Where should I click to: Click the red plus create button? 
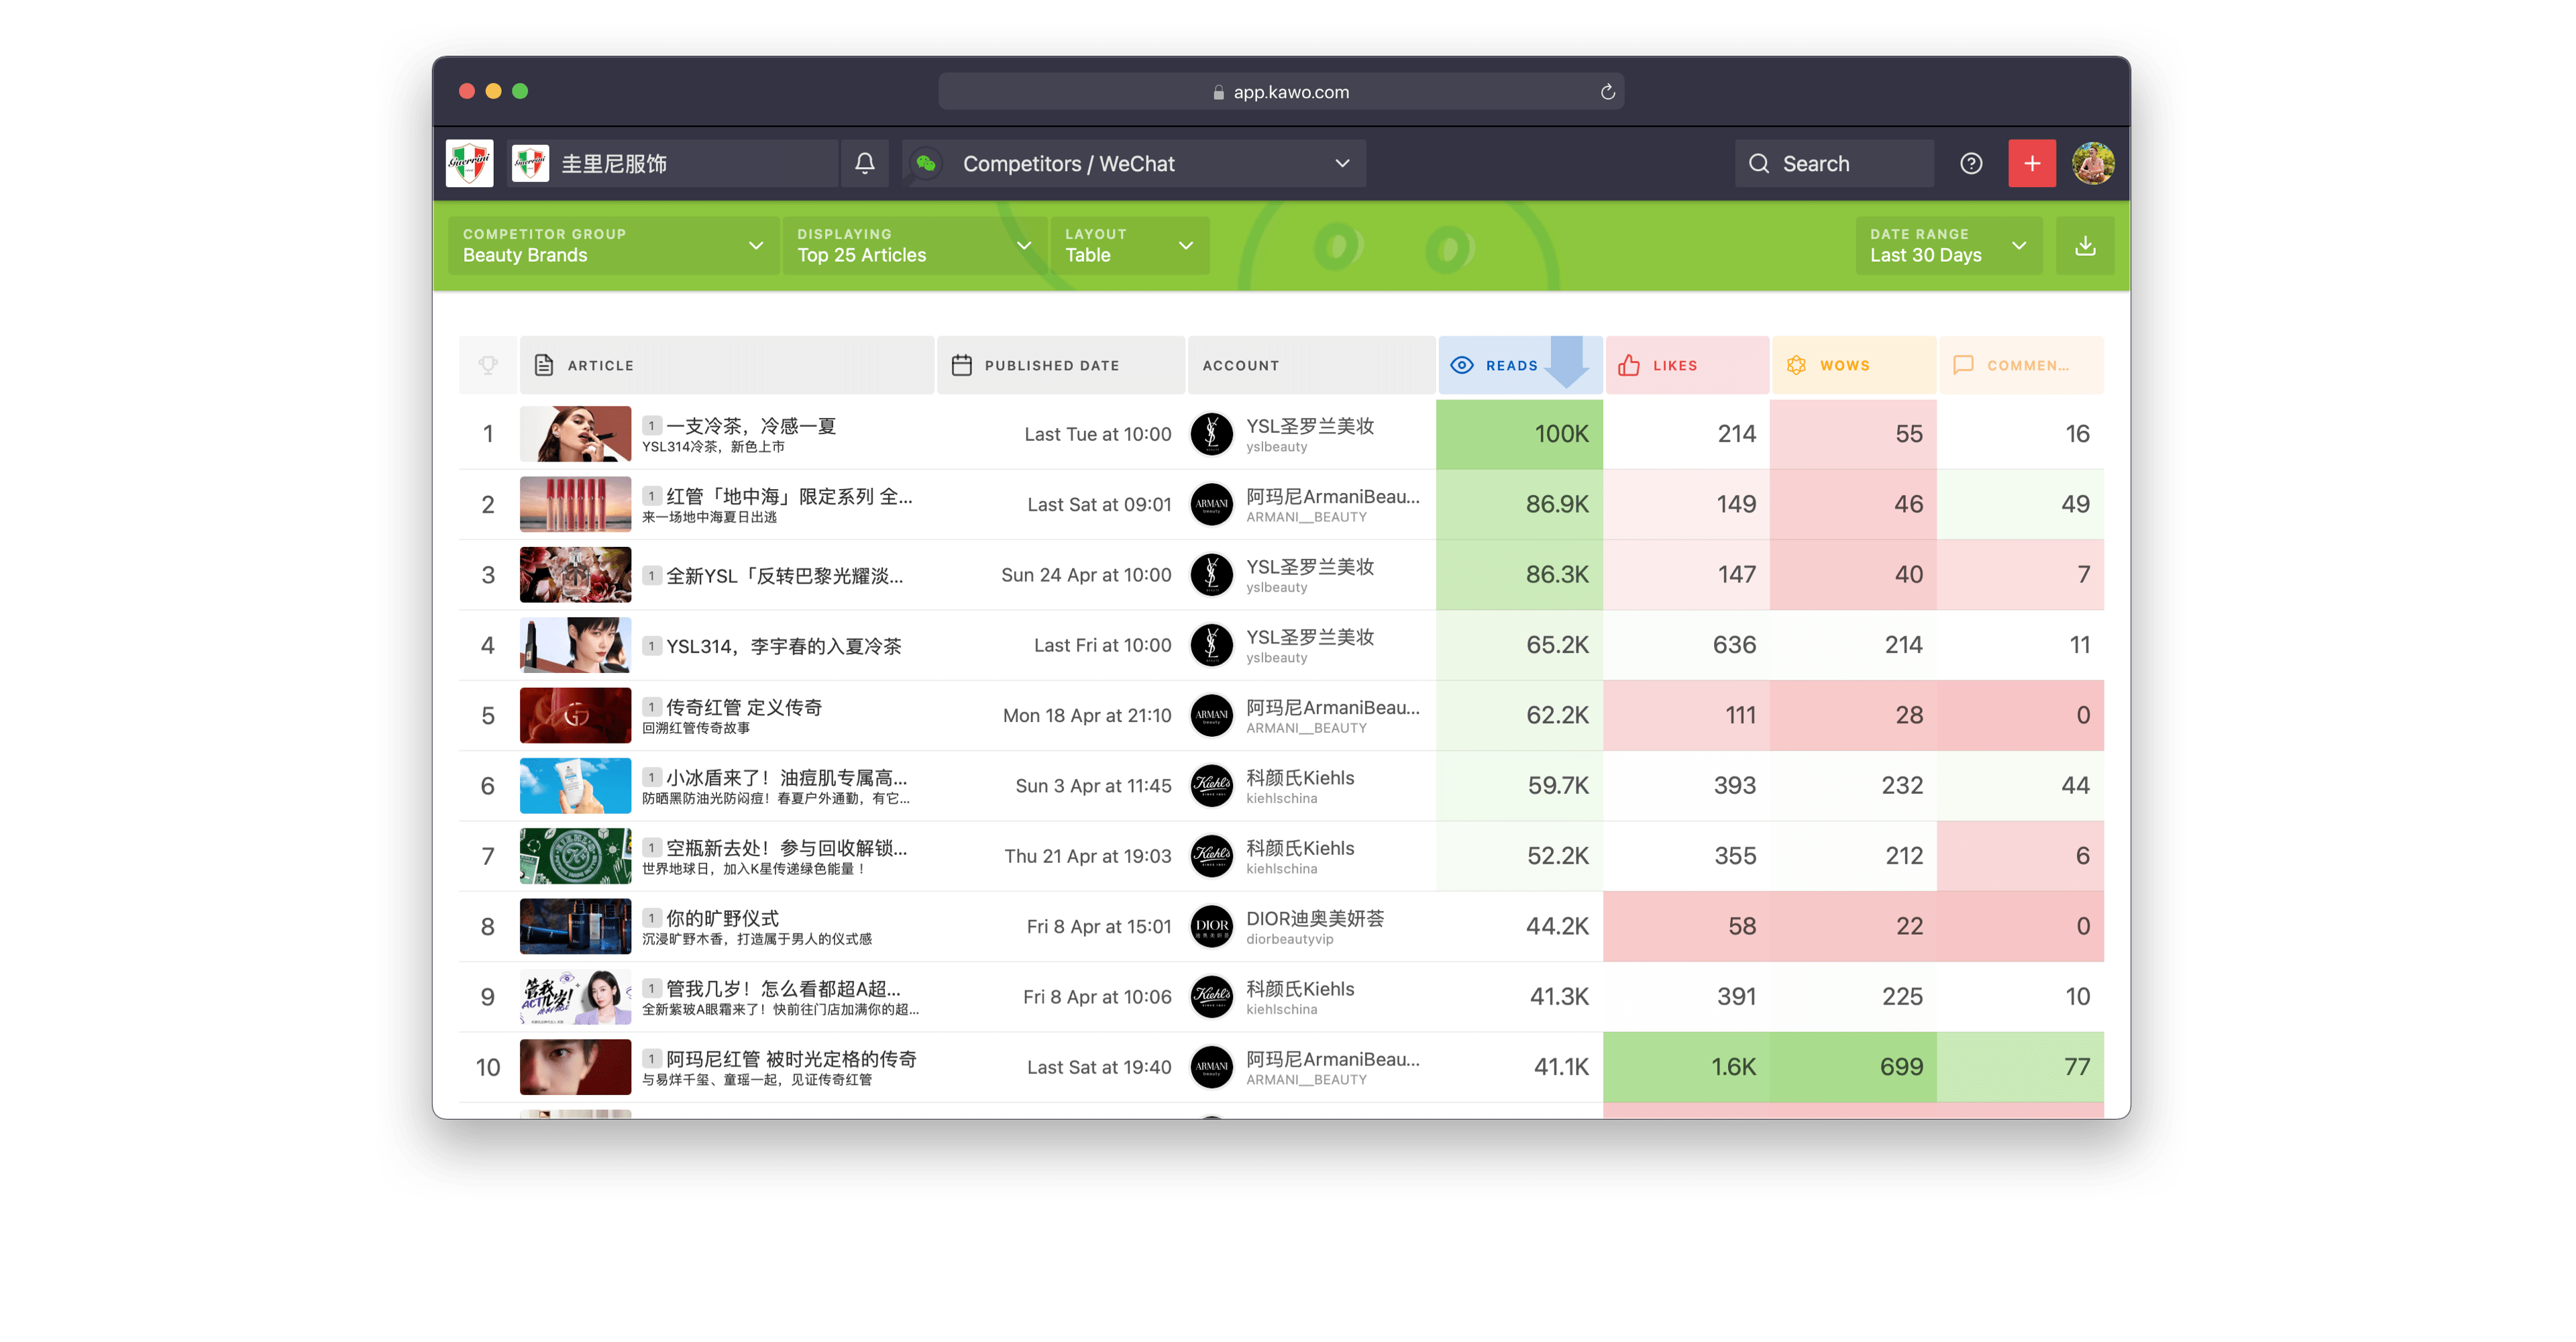pos(2031,163)
